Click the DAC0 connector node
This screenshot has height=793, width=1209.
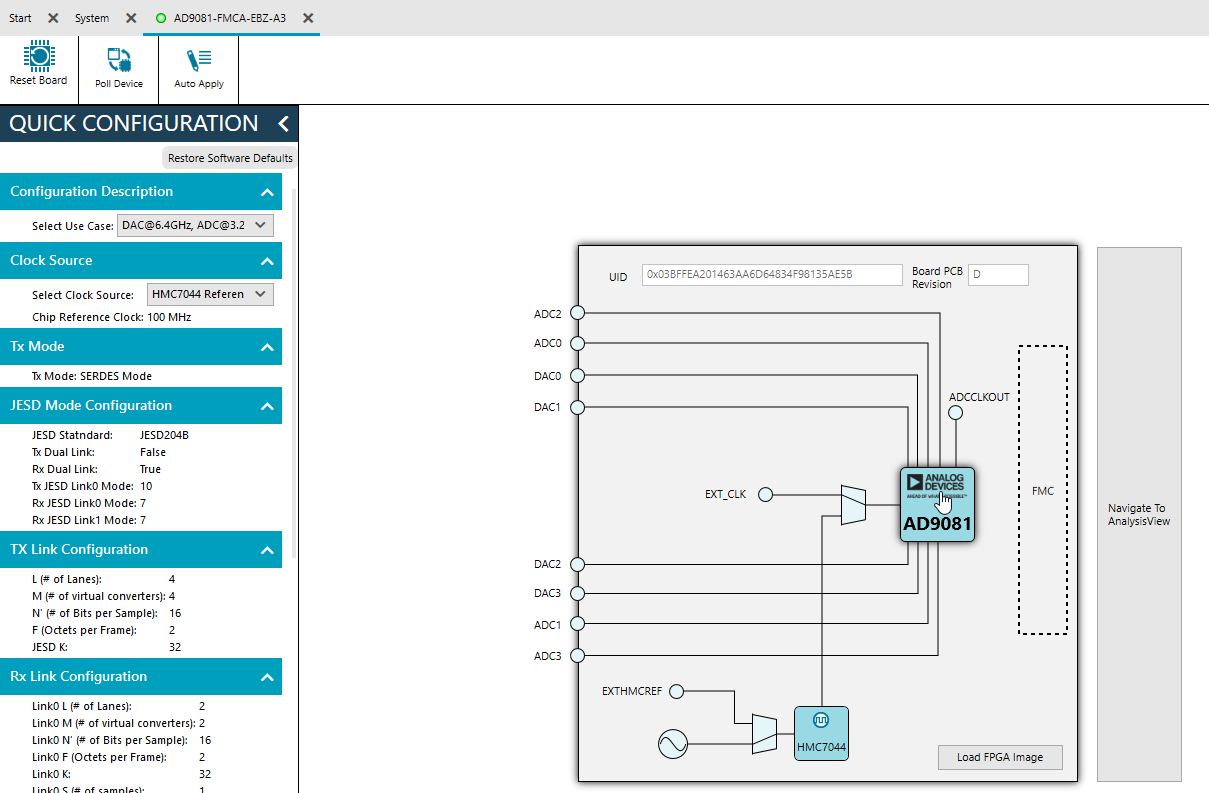point(577,376)
